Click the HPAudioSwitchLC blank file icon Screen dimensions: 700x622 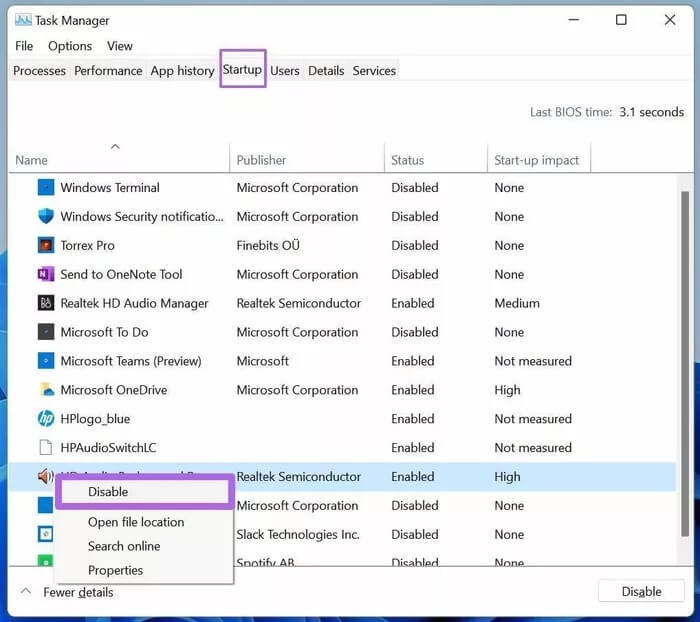pyautogui.click(x=46, y=447)
